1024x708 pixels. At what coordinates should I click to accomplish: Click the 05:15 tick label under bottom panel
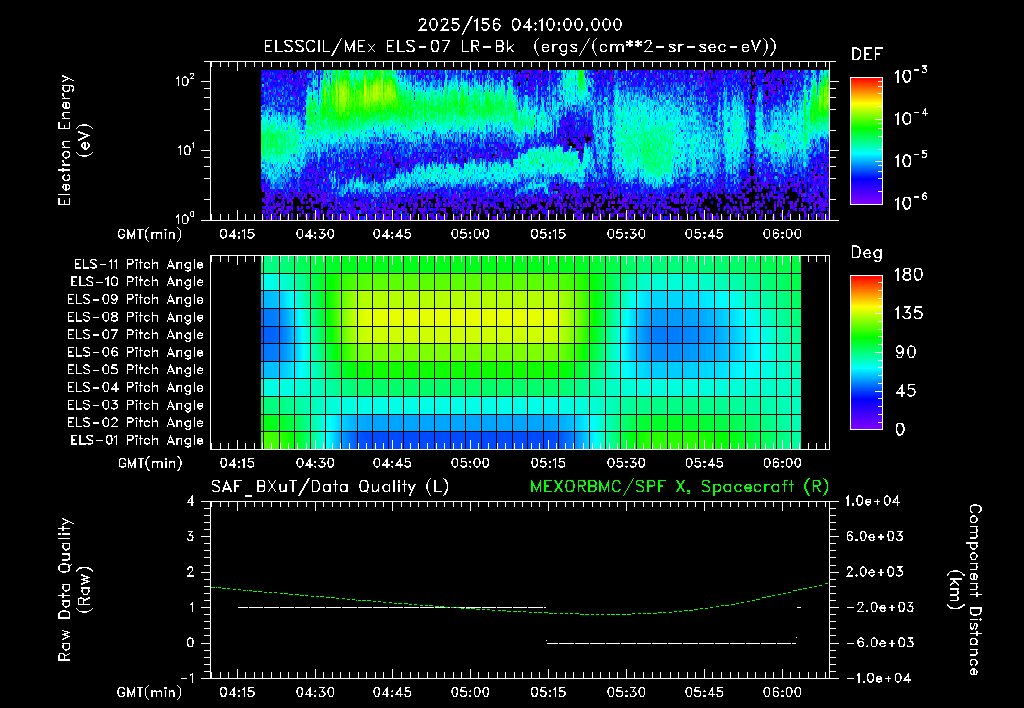pos(548,692)
